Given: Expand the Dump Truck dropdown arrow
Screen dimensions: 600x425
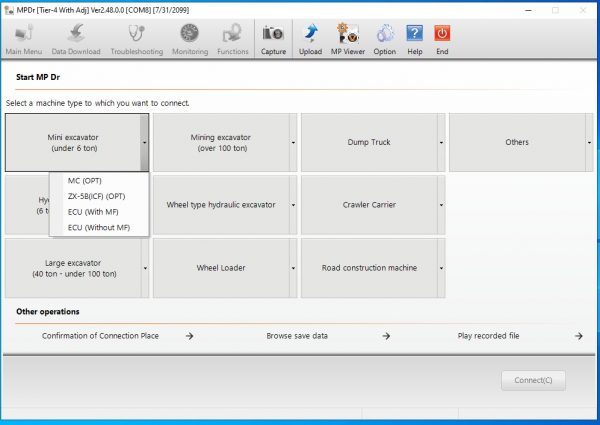Looking at the screenshot, I should click(x=441, y=142).
